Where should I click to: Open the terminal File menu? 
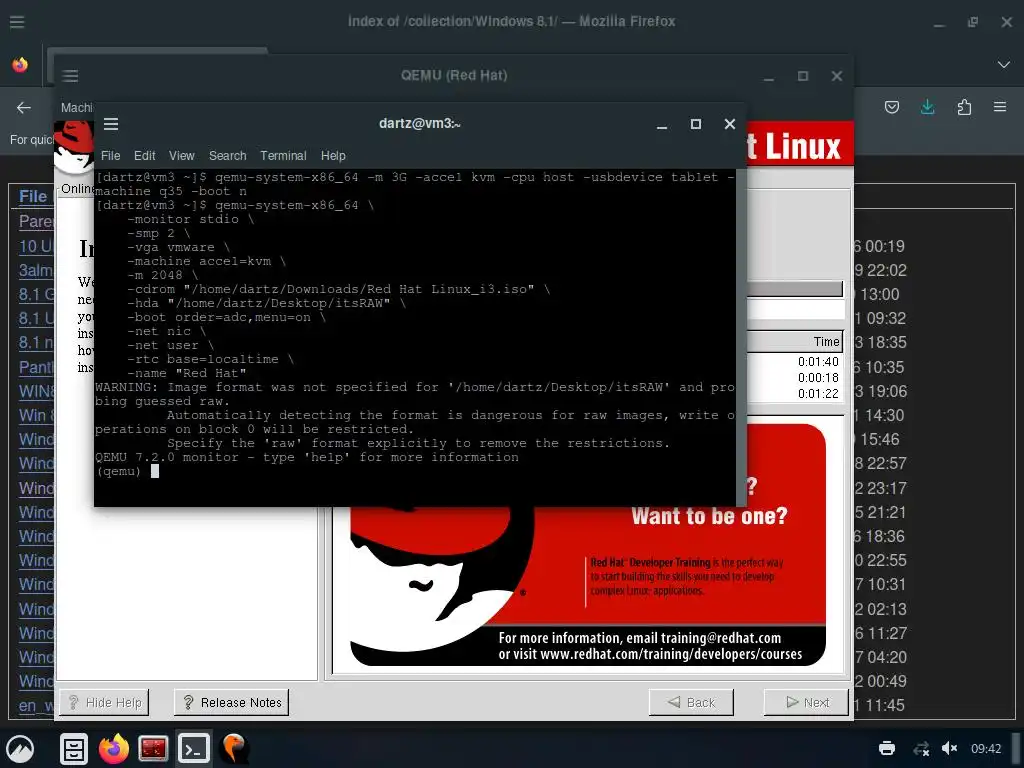click(x=110, y=155)
